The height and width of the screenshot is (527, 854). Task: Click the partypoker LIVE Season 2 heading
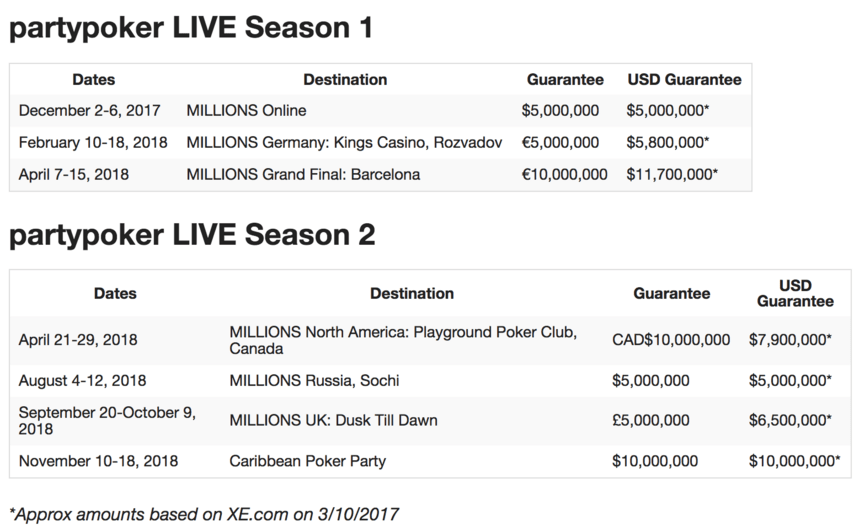pos(192,235)
